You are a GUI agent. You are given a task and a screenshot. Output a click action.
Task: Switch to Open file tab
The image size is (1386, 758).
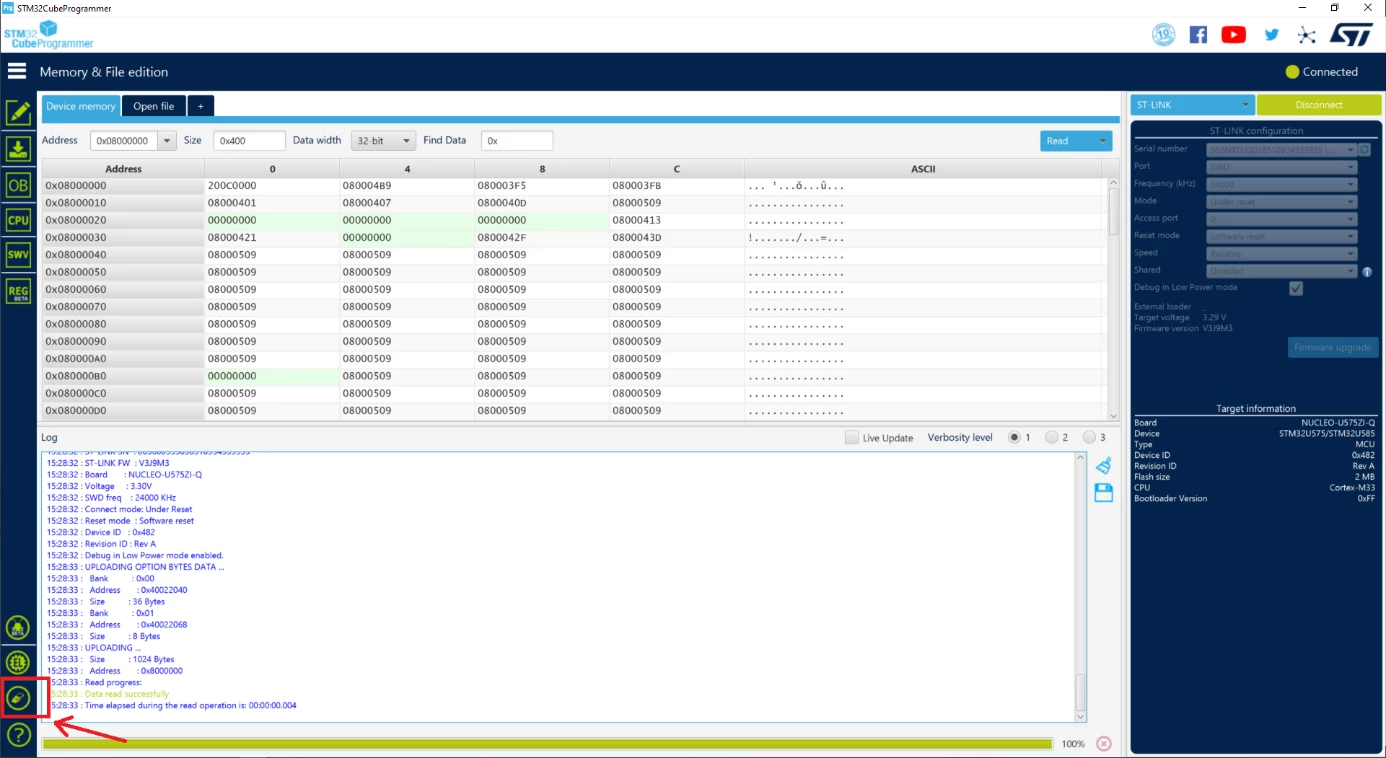tap(154, 106)
